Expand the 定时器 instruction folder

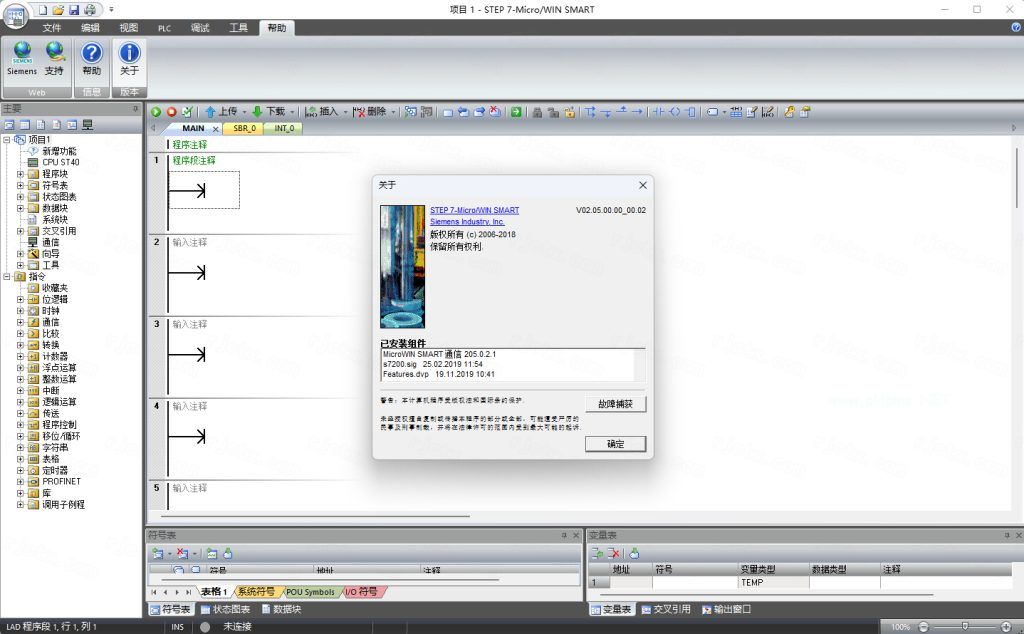[x=20, y=470]
